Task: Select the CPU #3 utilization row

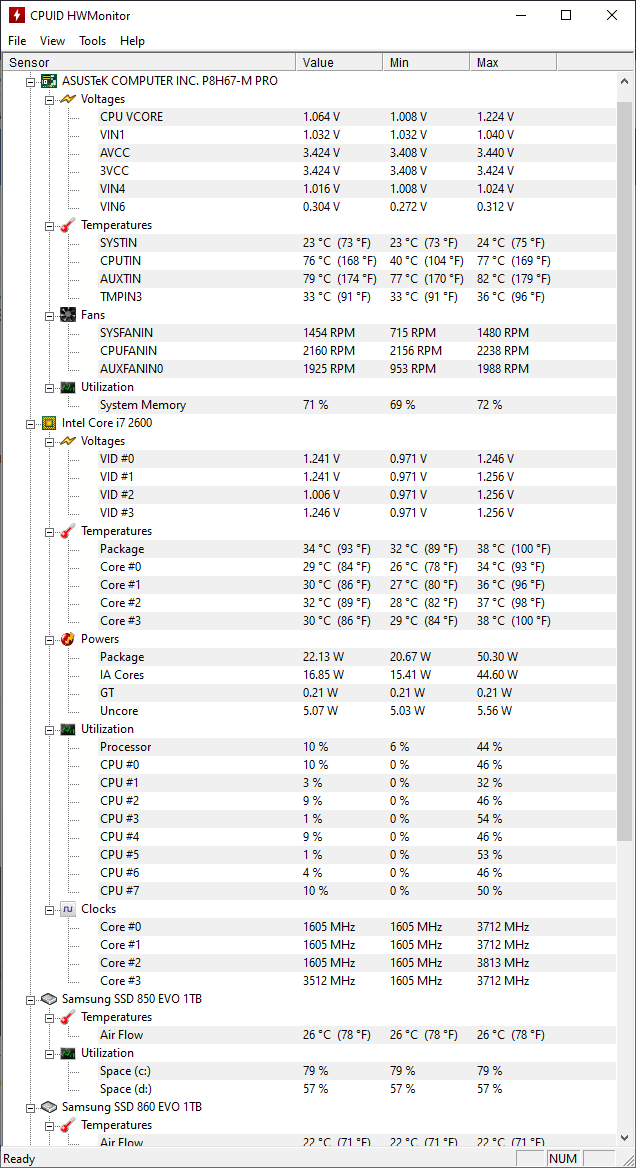Action: point(357,819)
